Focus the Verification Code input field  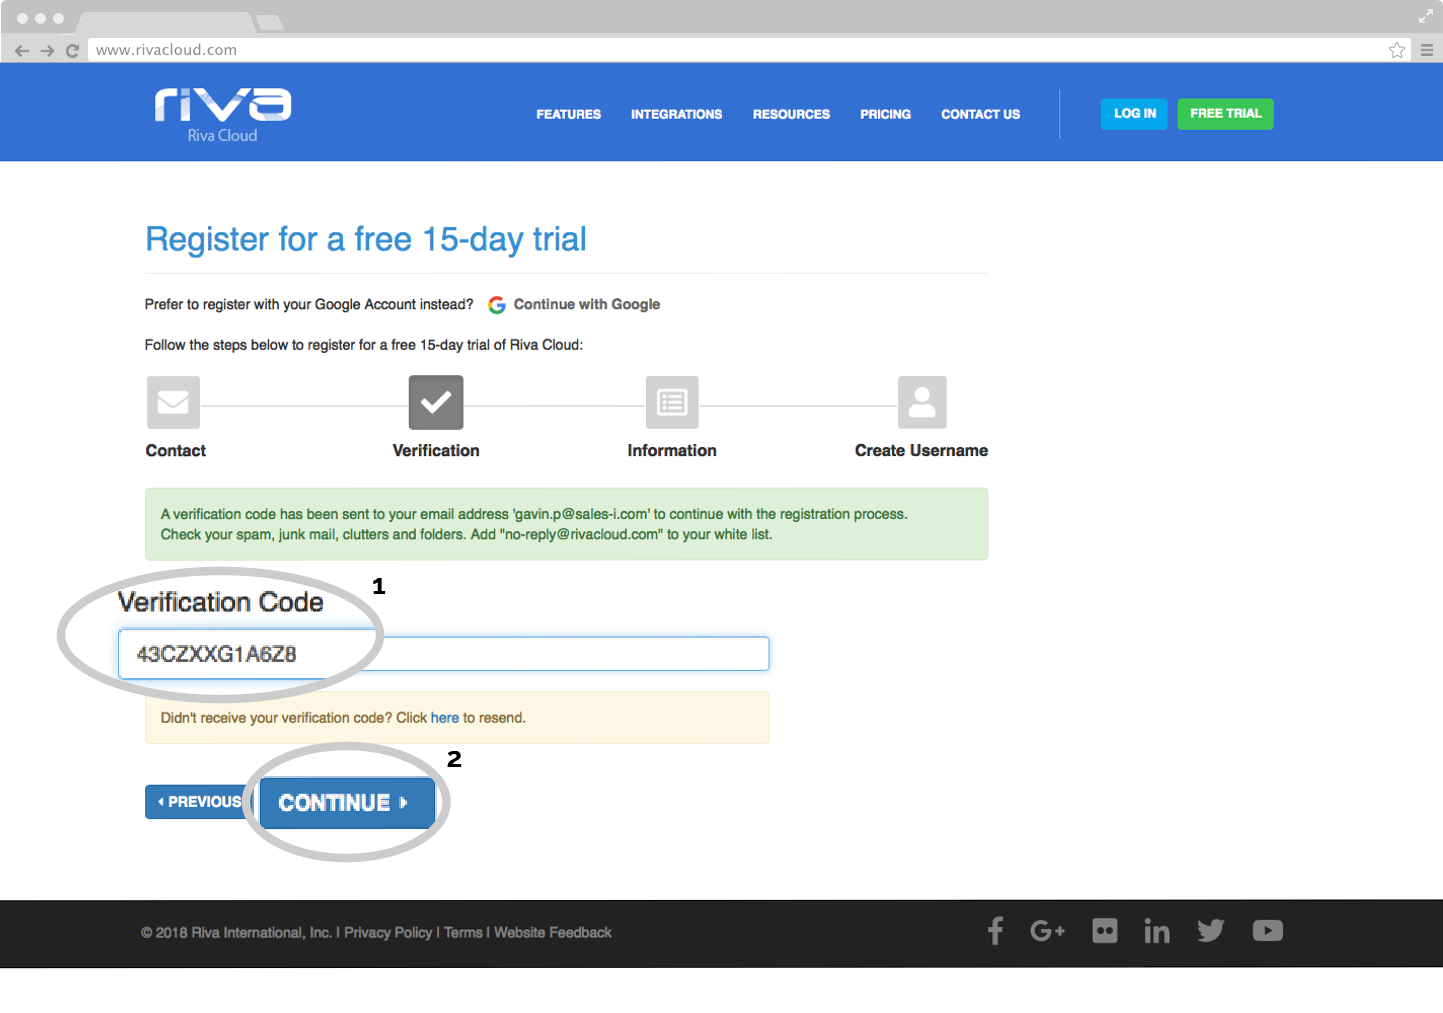pyautogui.click(x=443, y=654)
